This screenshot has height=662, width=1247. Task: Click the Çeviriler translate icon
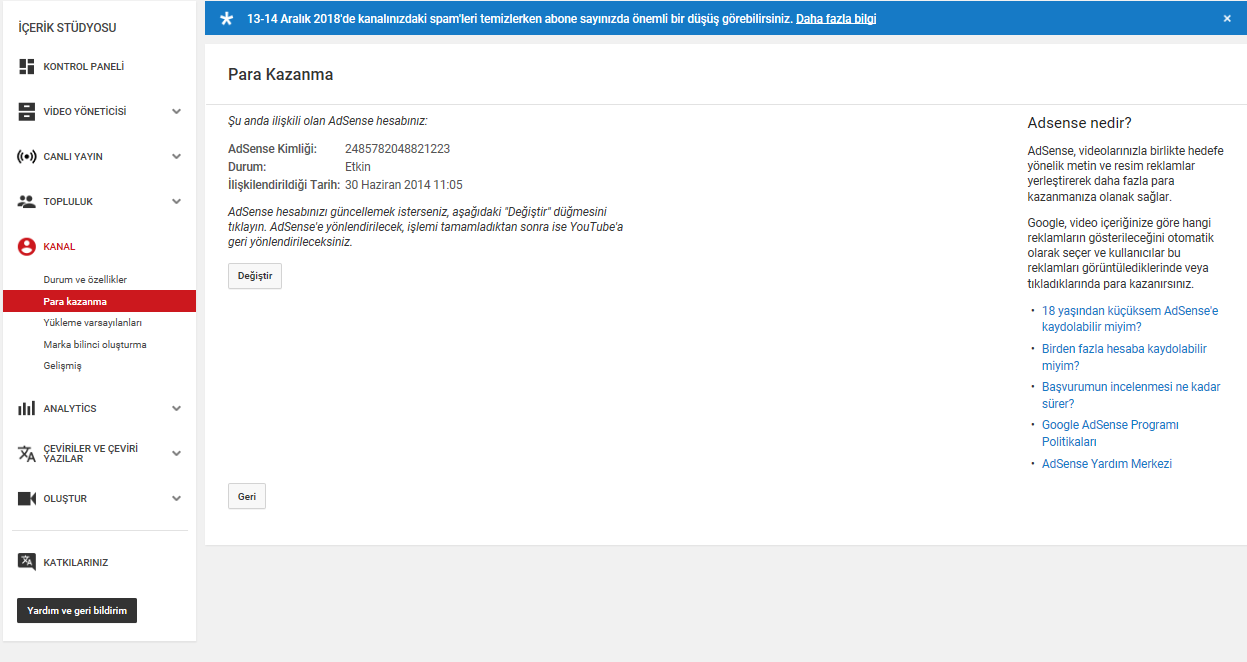(27, 453)
